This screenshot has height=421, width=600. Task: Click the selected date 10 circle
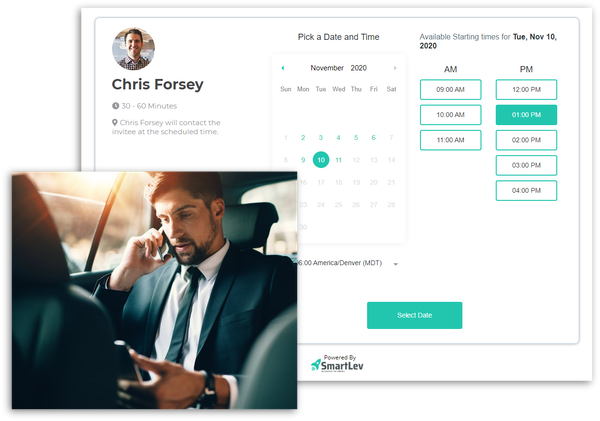tap(321, 160)
